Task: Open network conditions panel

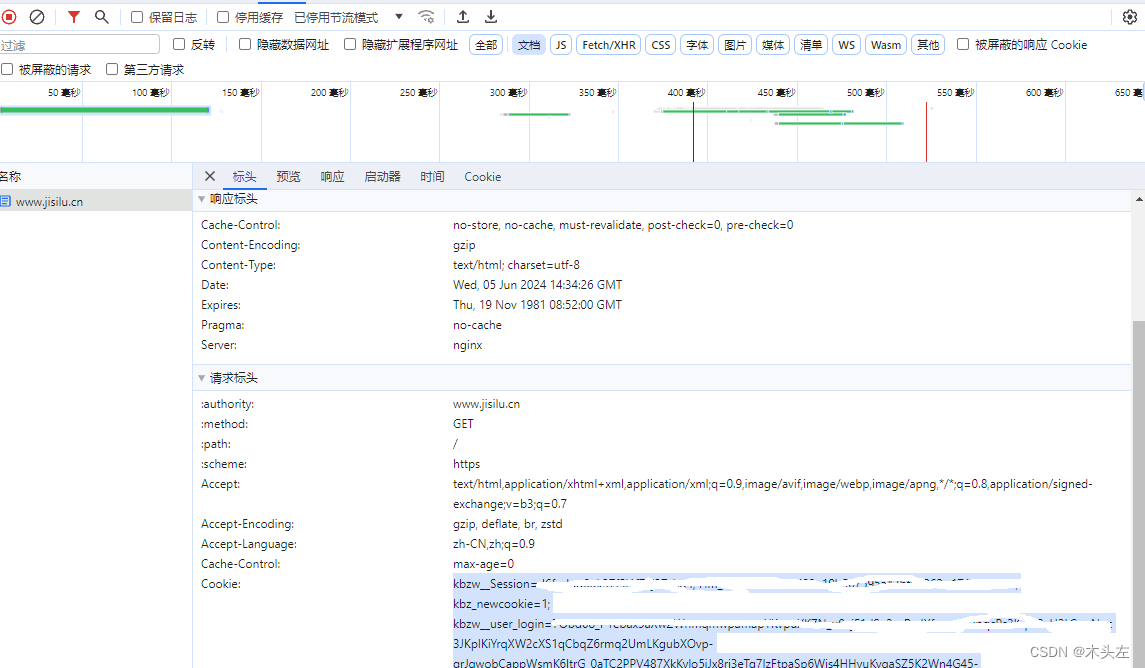Action: coord(426,16)
